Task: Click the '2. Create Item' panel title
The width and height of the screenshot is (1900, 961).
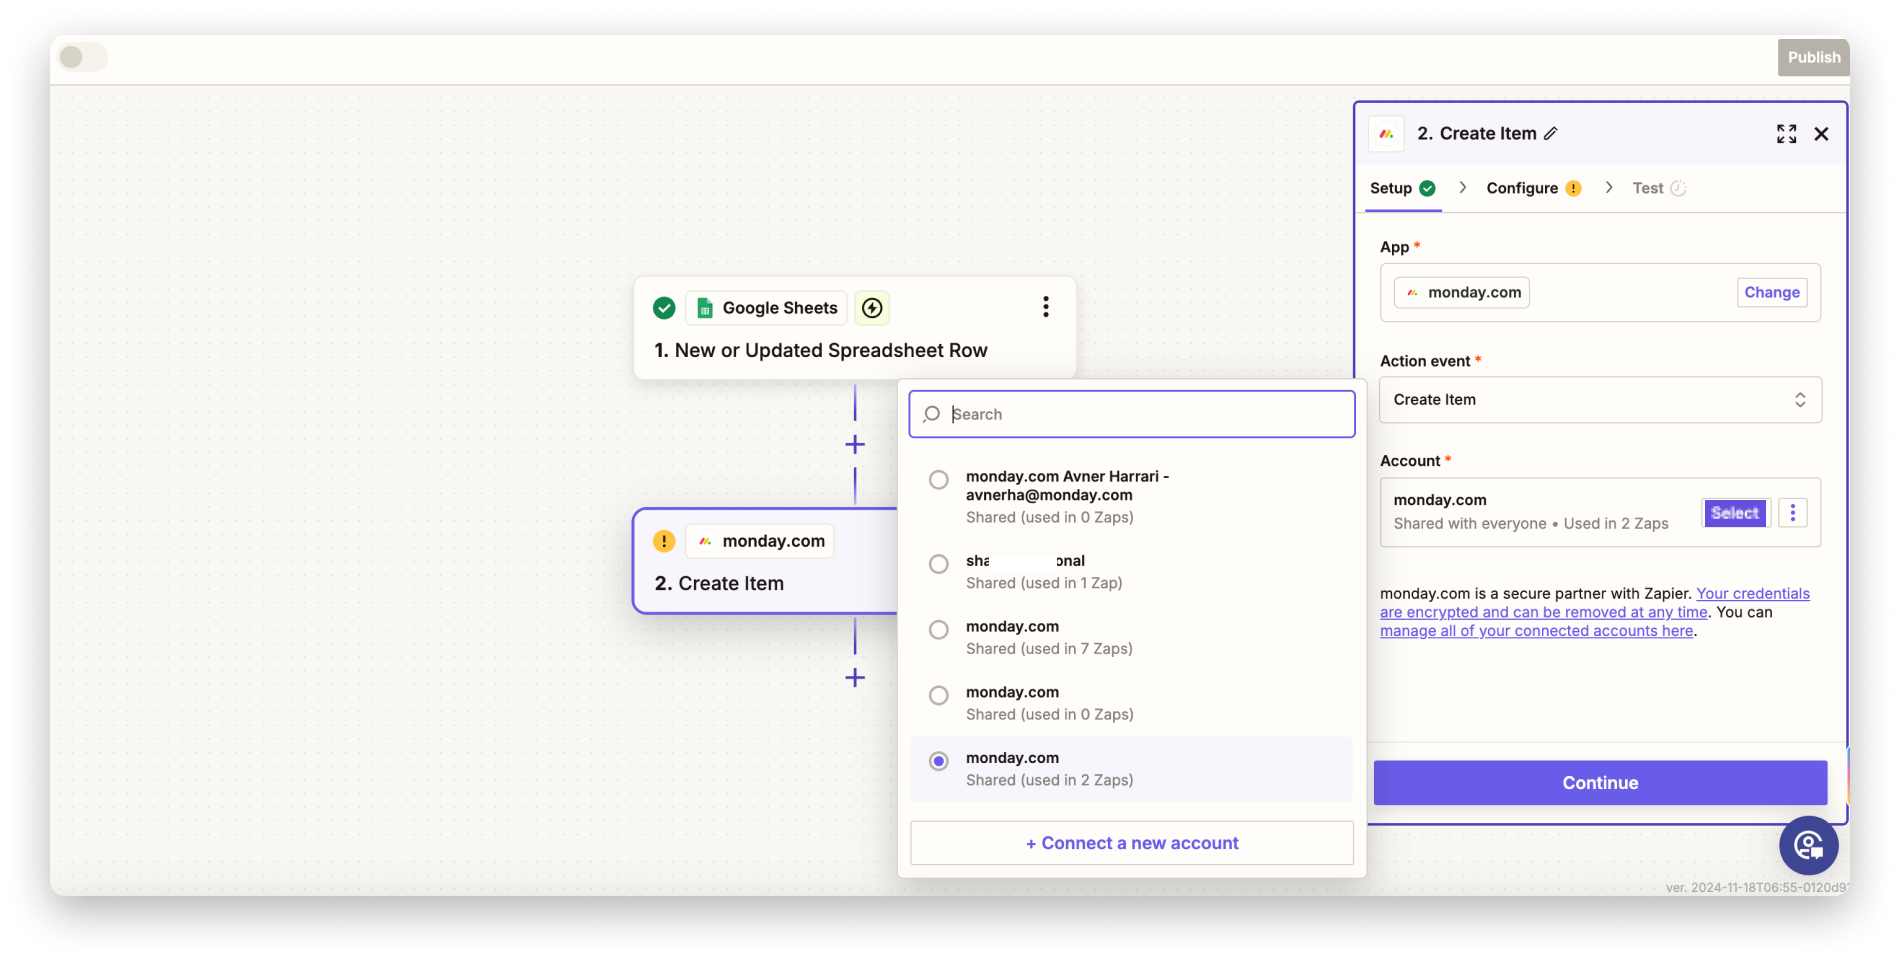Action: tap(1476, 134)
